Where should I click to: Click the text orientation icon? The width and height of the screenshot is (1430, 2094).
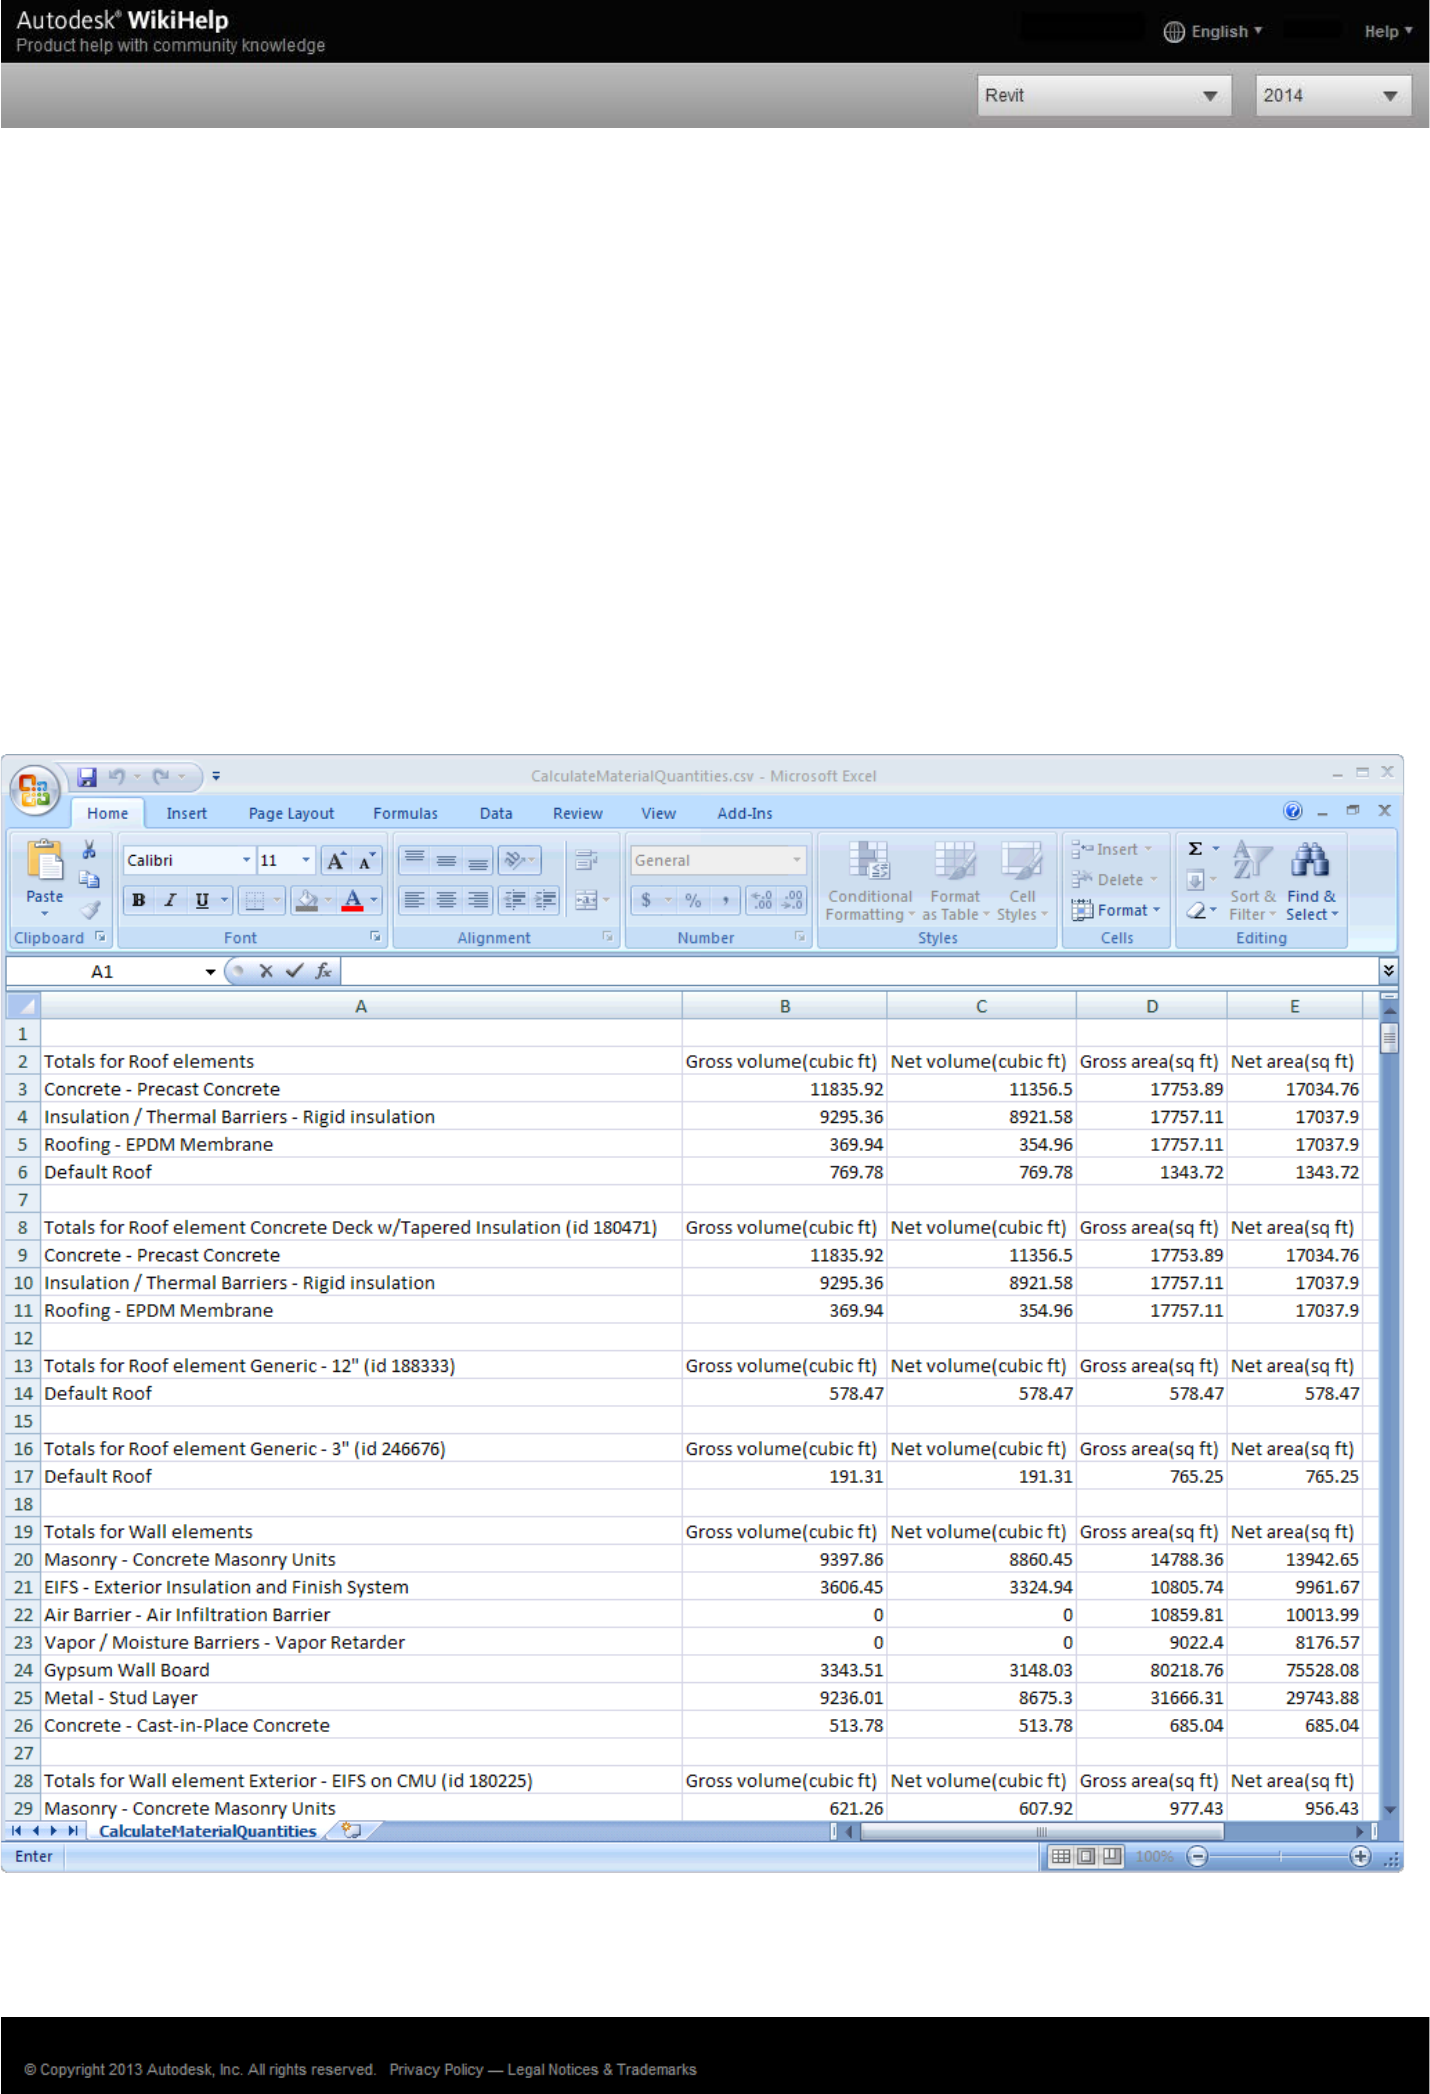tap(516, 860)
